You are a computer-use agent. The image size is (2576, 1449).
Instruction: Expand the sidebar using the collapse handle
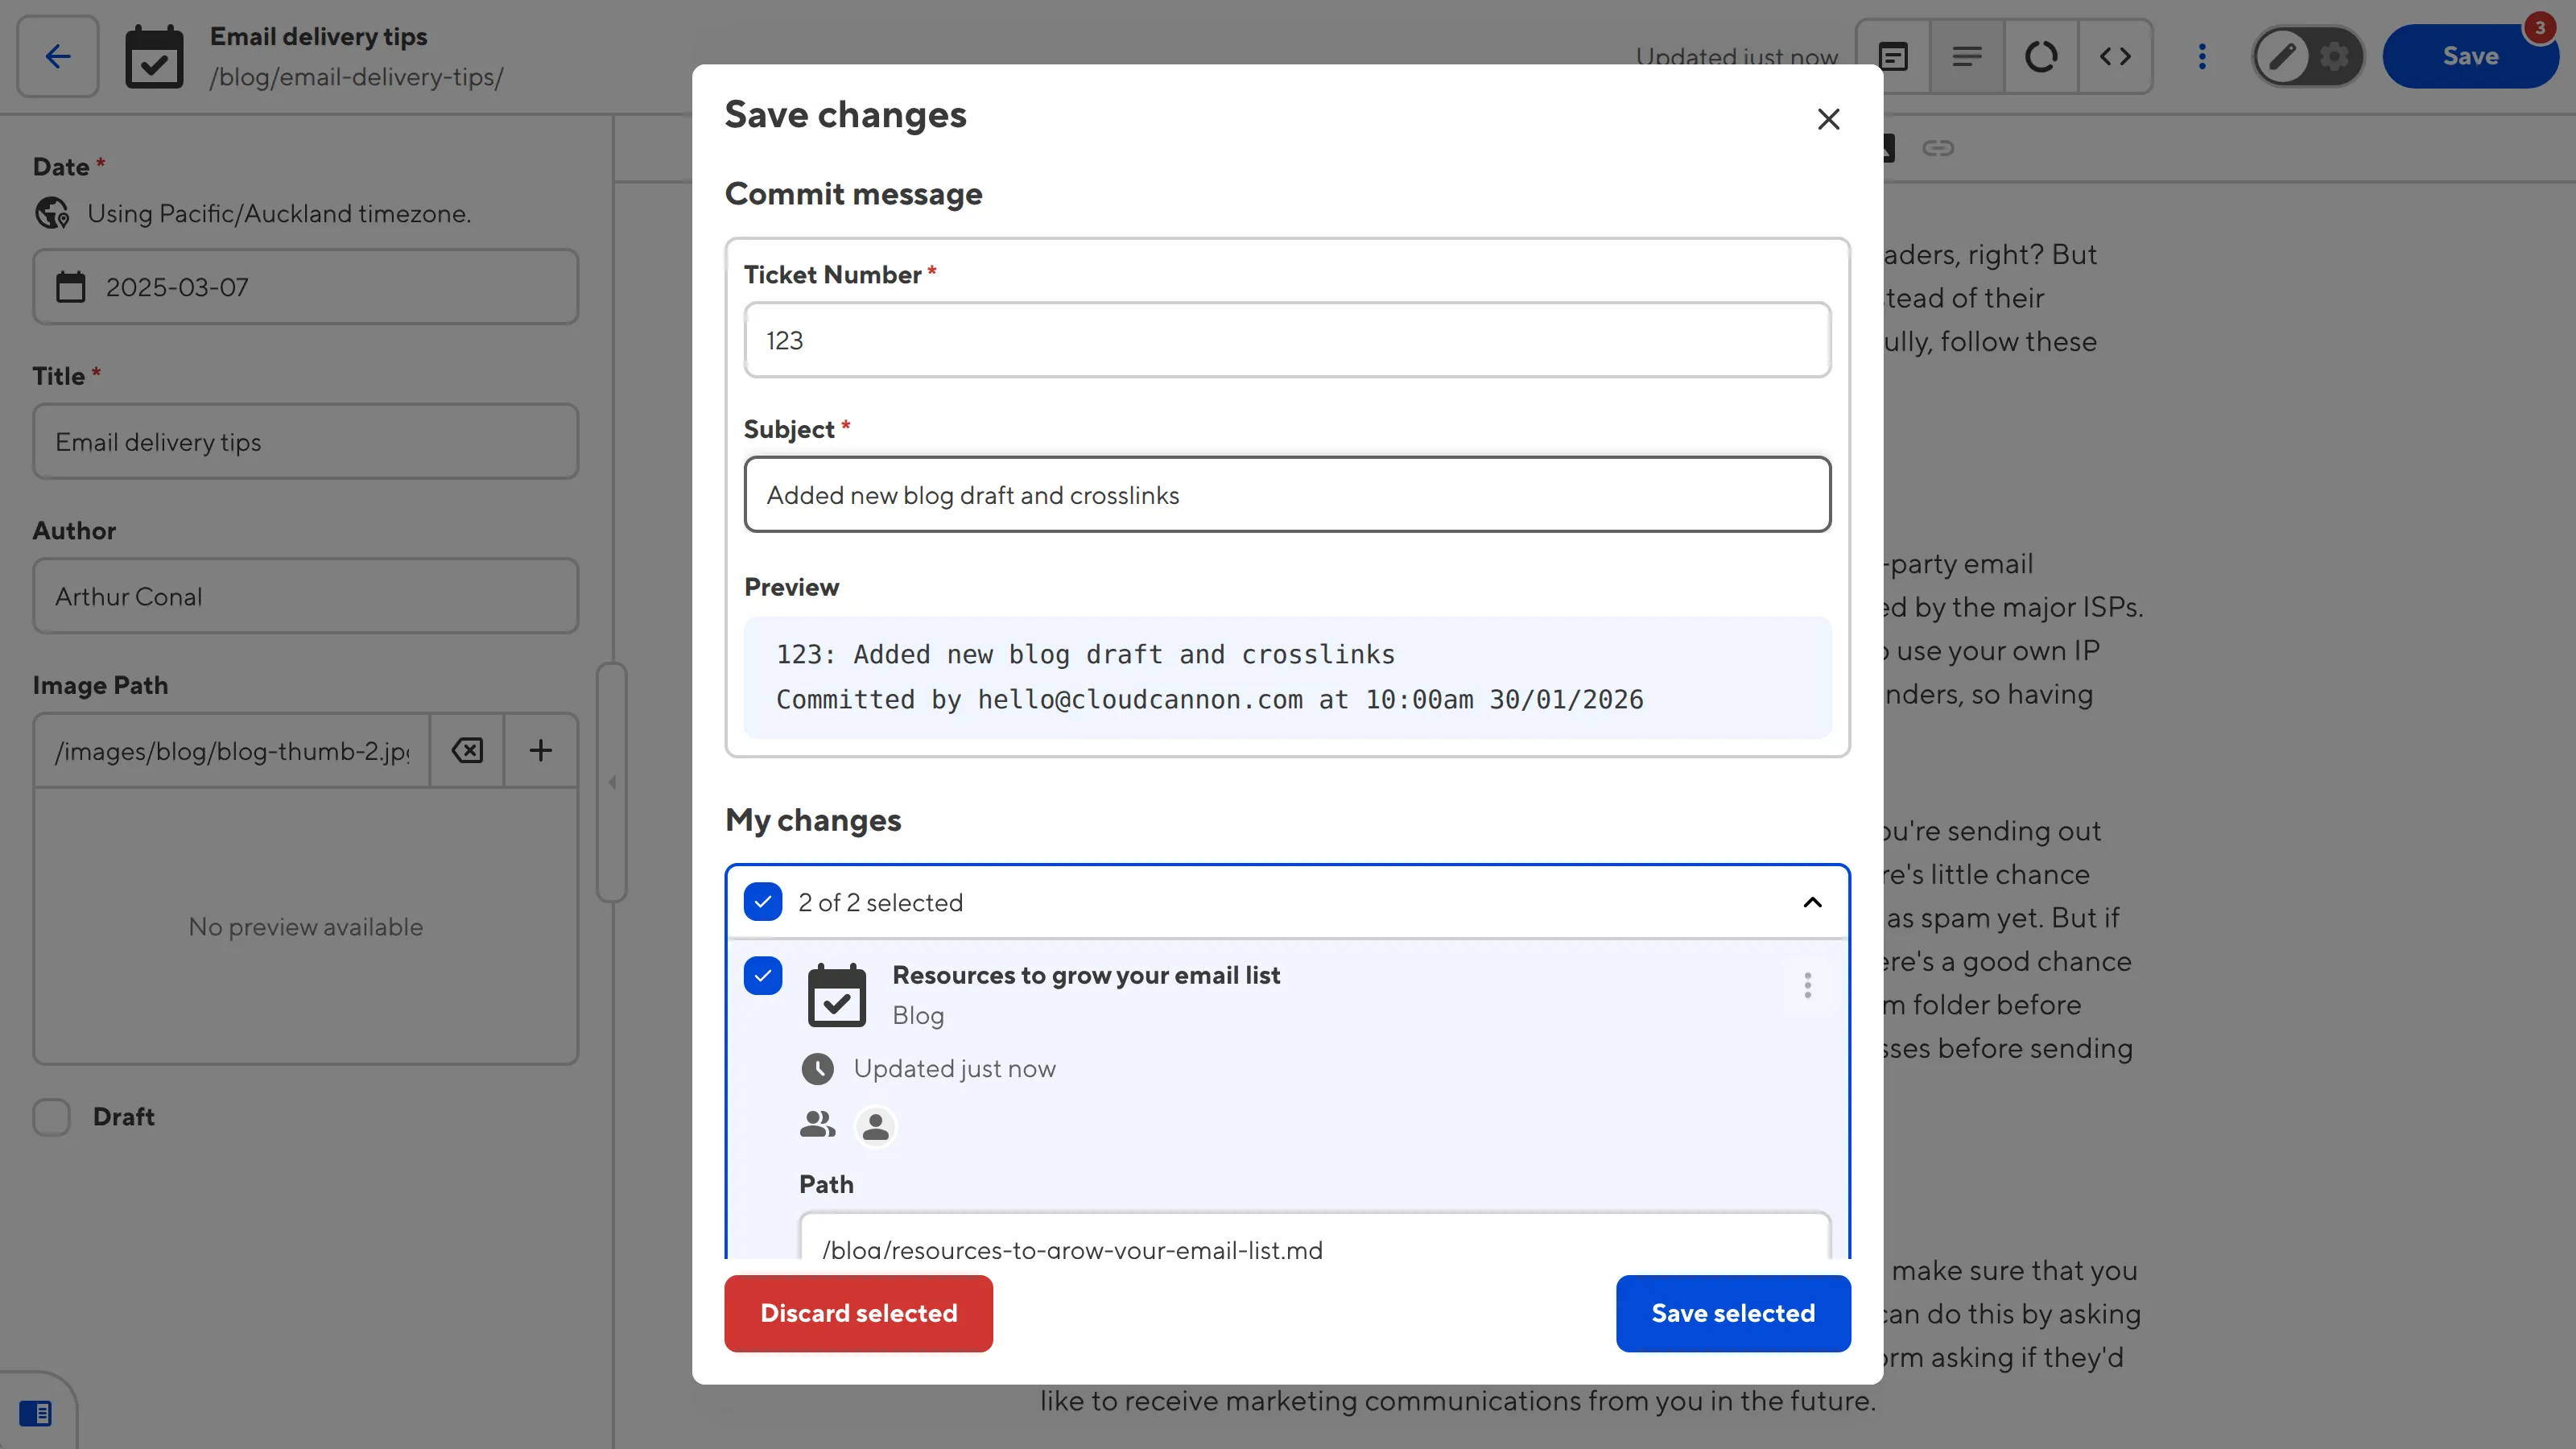click(x=612, y=783)
